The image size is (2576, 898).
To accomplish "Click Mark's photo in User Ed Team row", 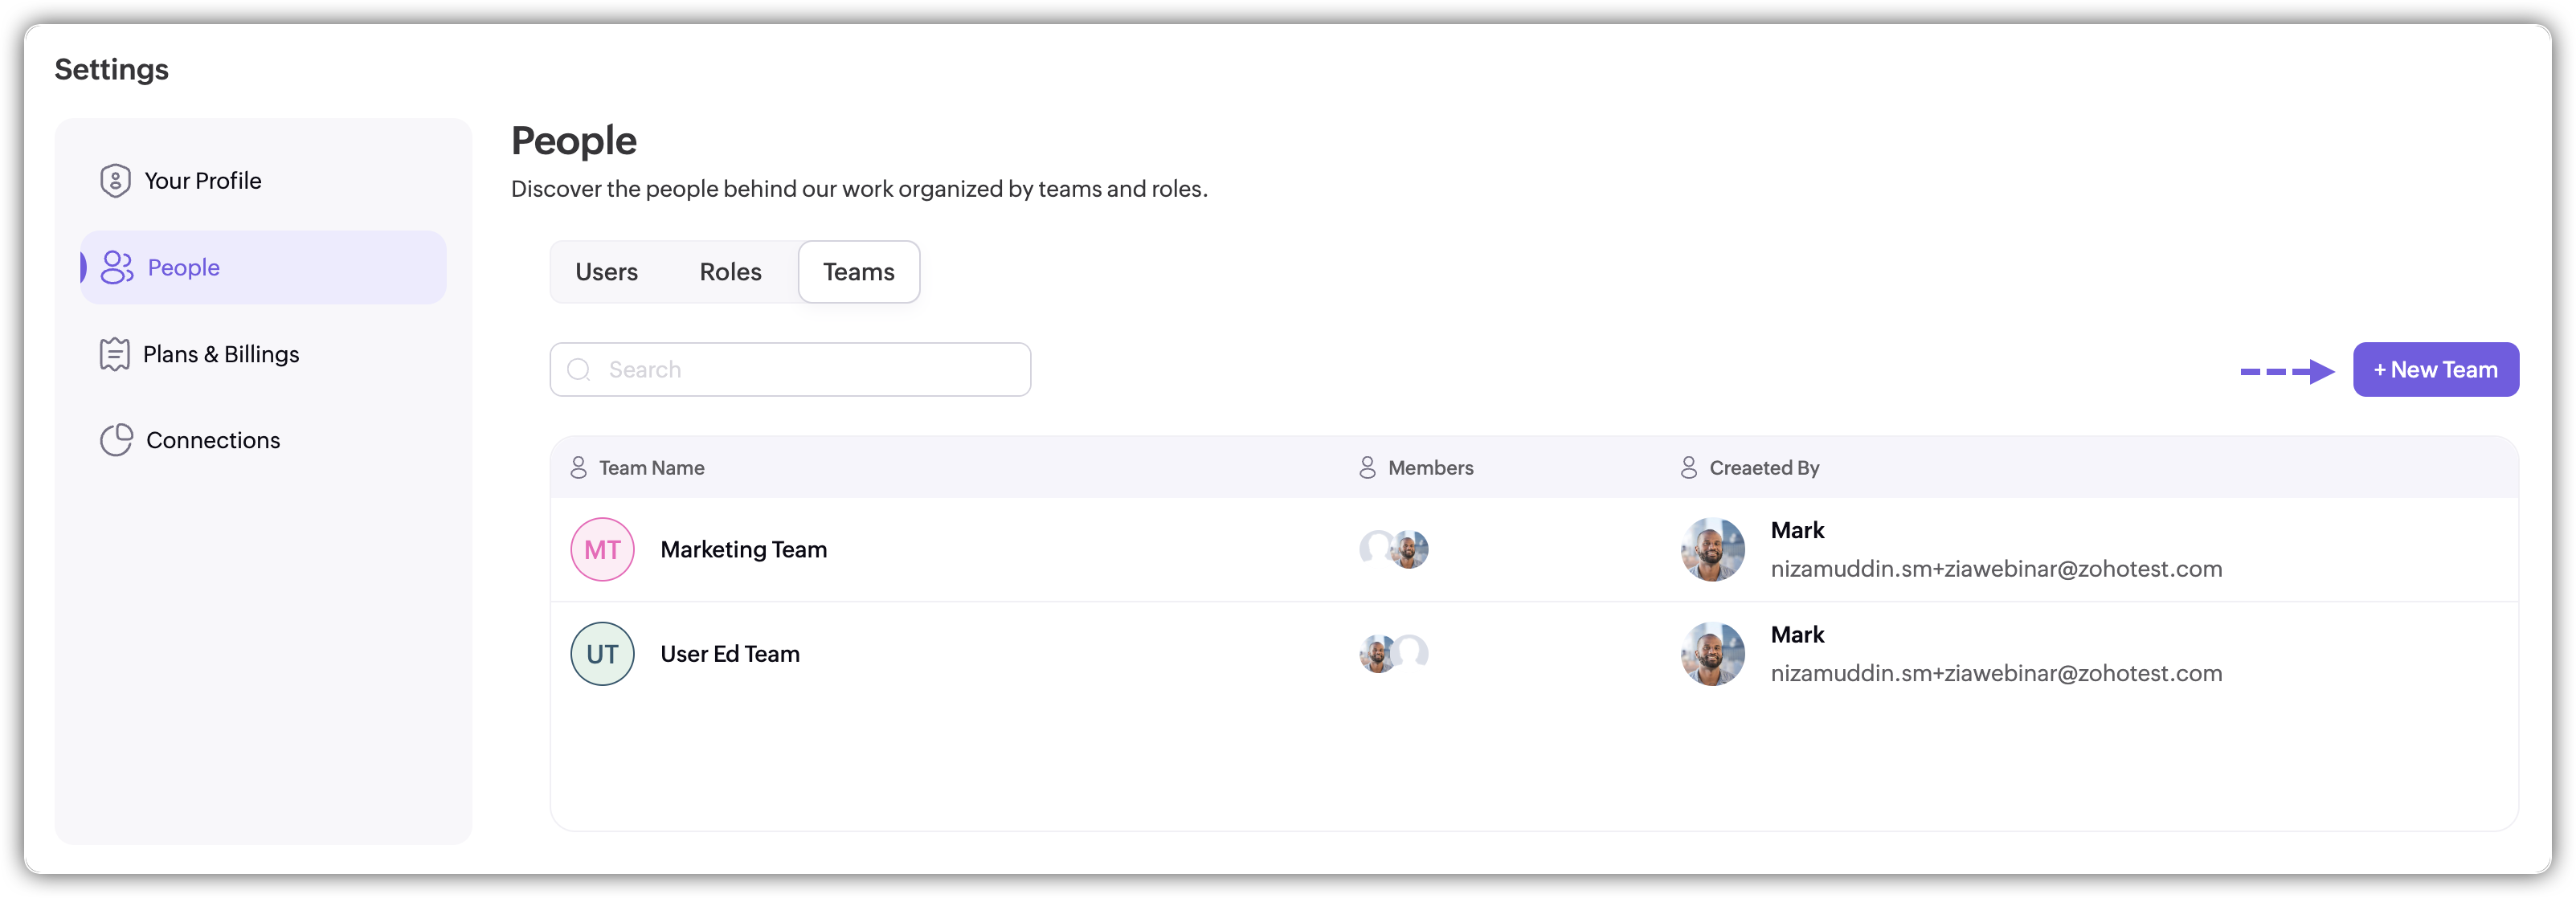I will click(1712, 654).
